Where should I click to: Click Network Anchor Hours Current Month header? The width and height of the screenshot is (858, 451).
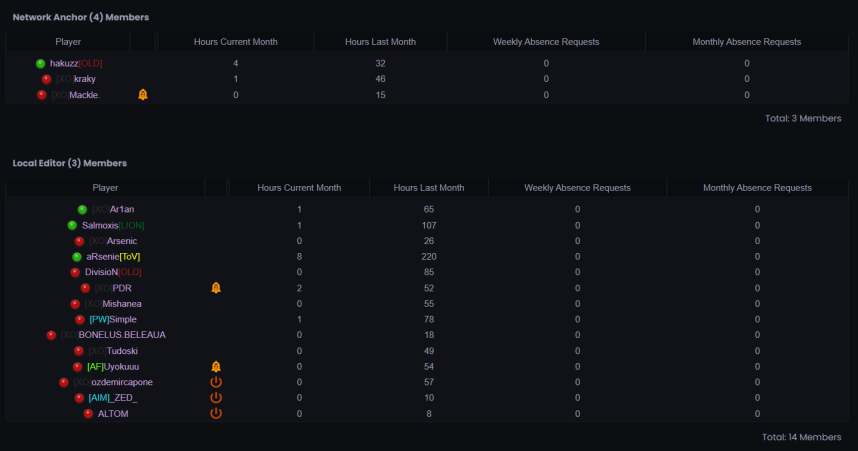point(236,42)
